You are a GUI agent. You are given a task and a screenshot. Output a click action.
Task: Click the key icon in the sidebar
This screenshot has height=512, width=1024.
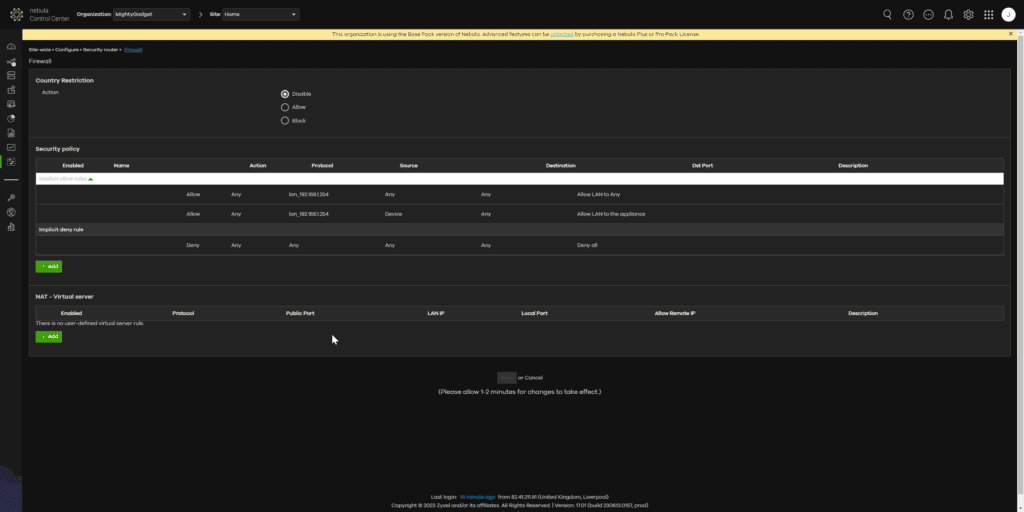(x=11, y=198)
